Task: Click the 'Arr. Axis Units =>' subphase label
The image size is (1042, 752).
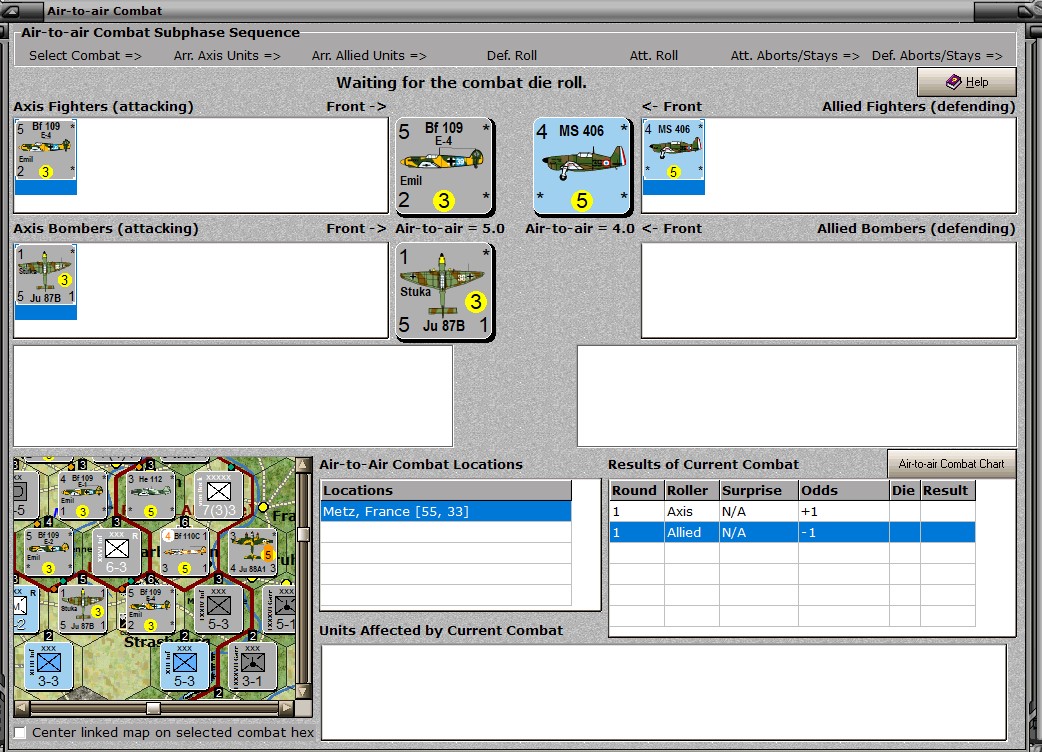Action: 227,56
